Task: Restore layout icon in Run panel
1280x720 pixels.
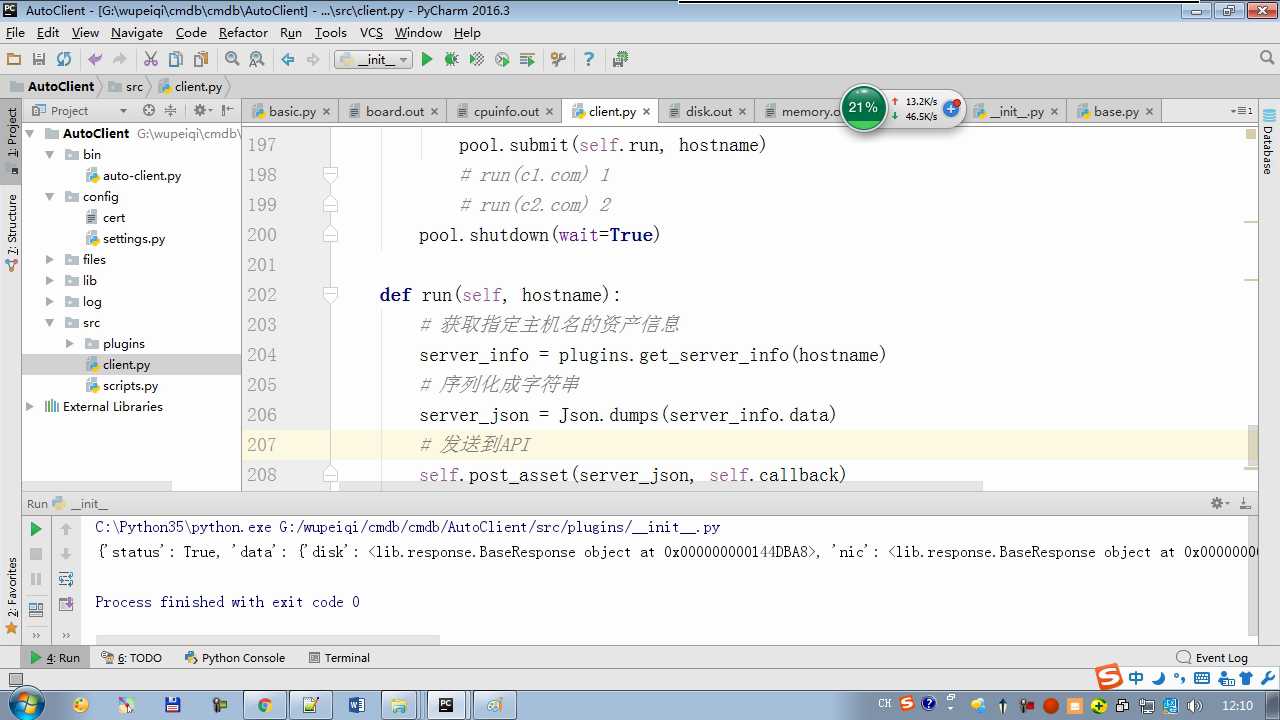Action: tap(36, 609)
